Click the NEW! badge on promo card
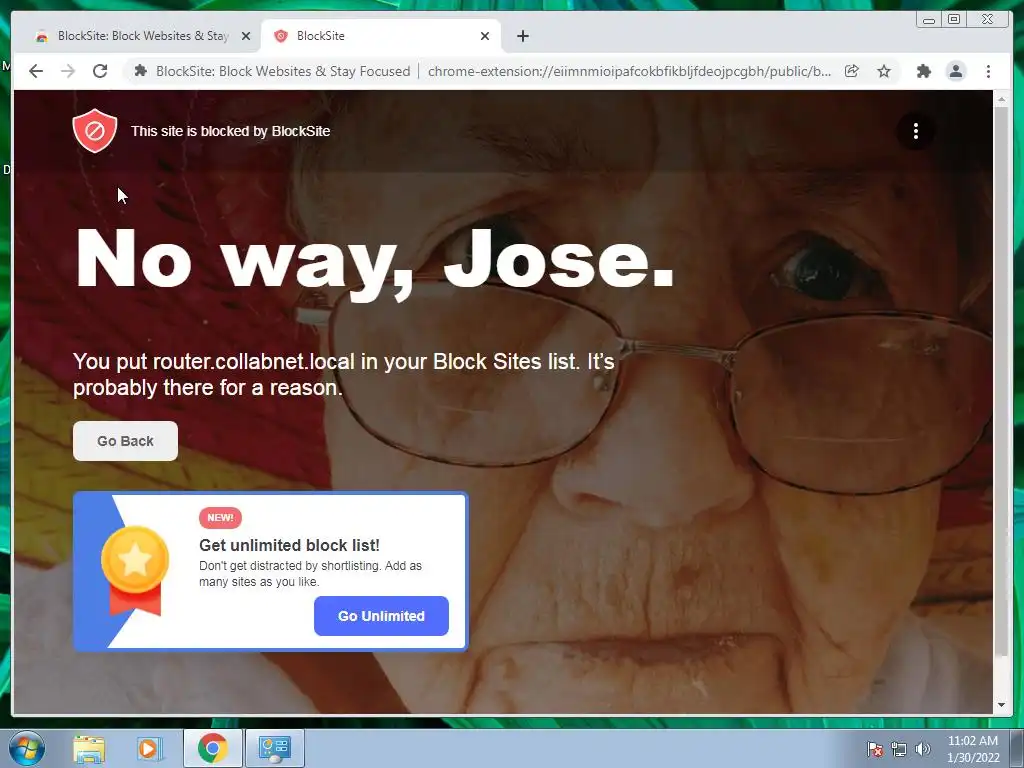1024x768 pixels. tap(220, 517)
